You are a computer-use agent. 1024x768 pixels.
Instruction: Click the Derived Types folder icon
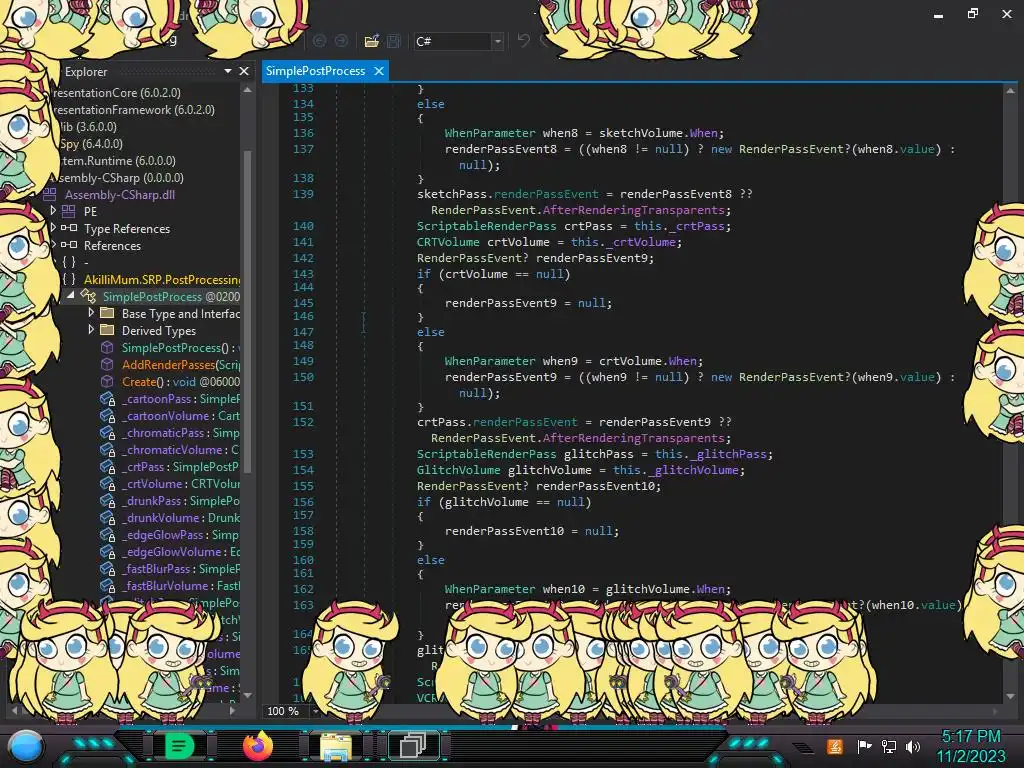coord(107,330)
